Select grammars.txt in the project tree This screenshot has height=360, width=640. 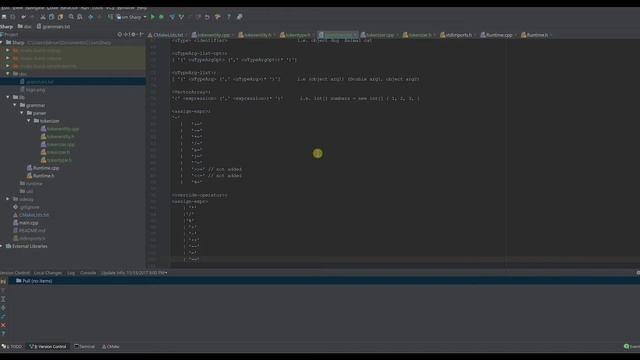tap(40, 82)
